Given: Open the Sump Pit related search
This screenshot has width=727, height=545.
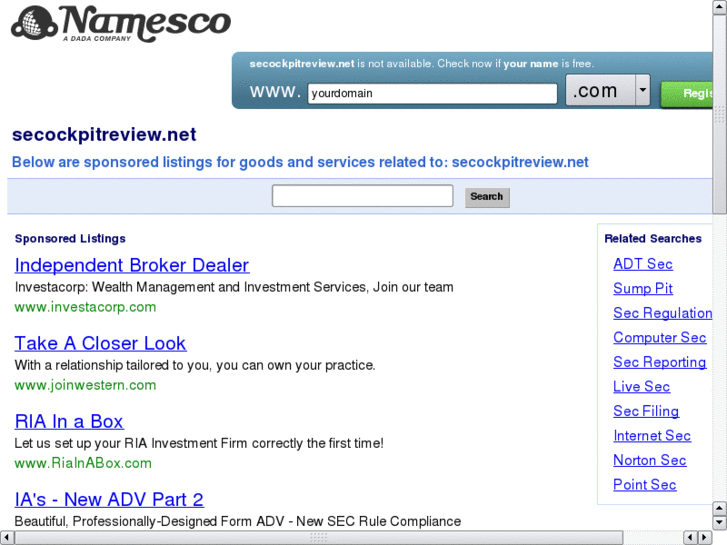Looking at the screenshot, I should point(643,289).
